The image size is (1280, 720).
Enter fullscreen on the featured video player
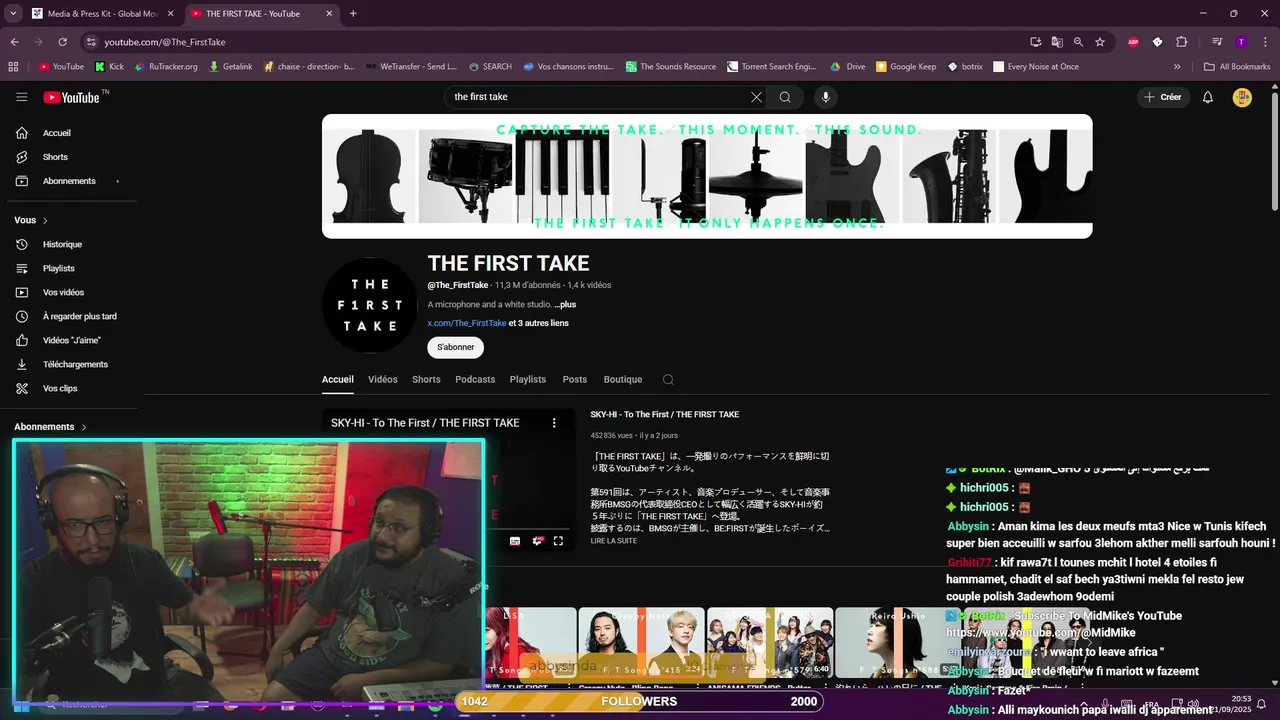pyautogui.click(x=558, y=541)
